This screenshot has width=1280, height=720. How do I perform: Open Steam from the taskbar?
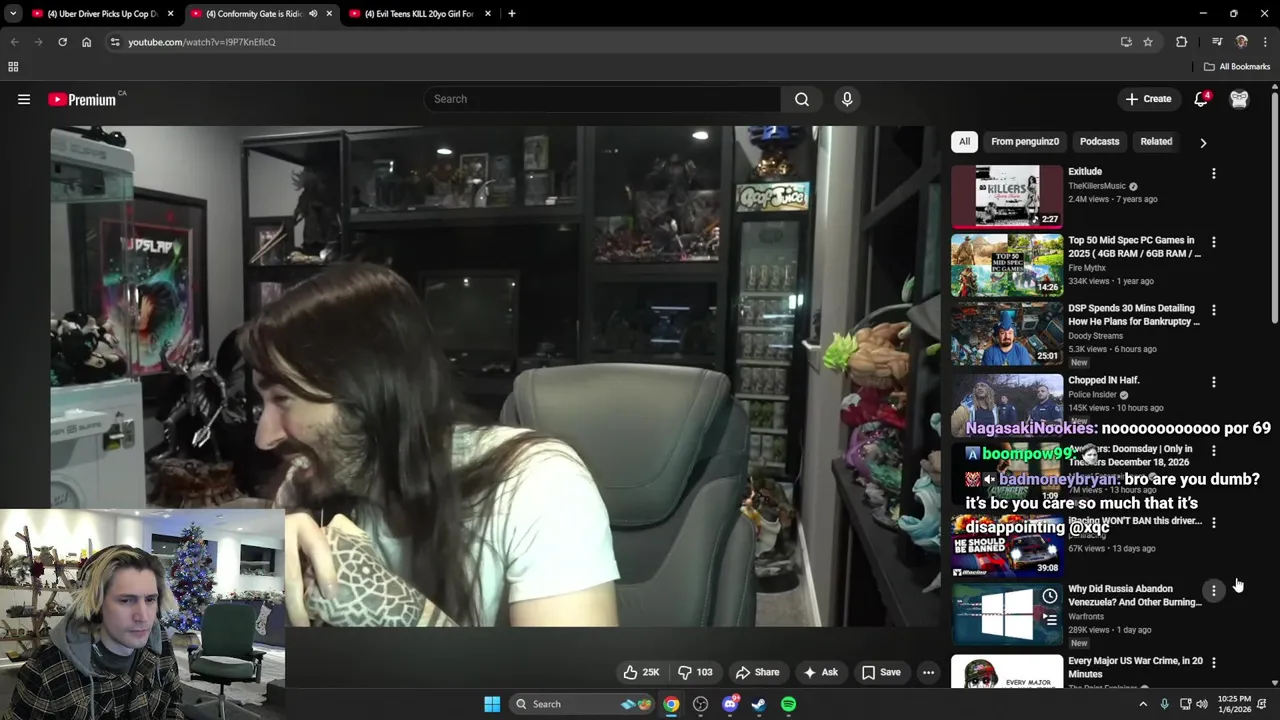point(759,704)
